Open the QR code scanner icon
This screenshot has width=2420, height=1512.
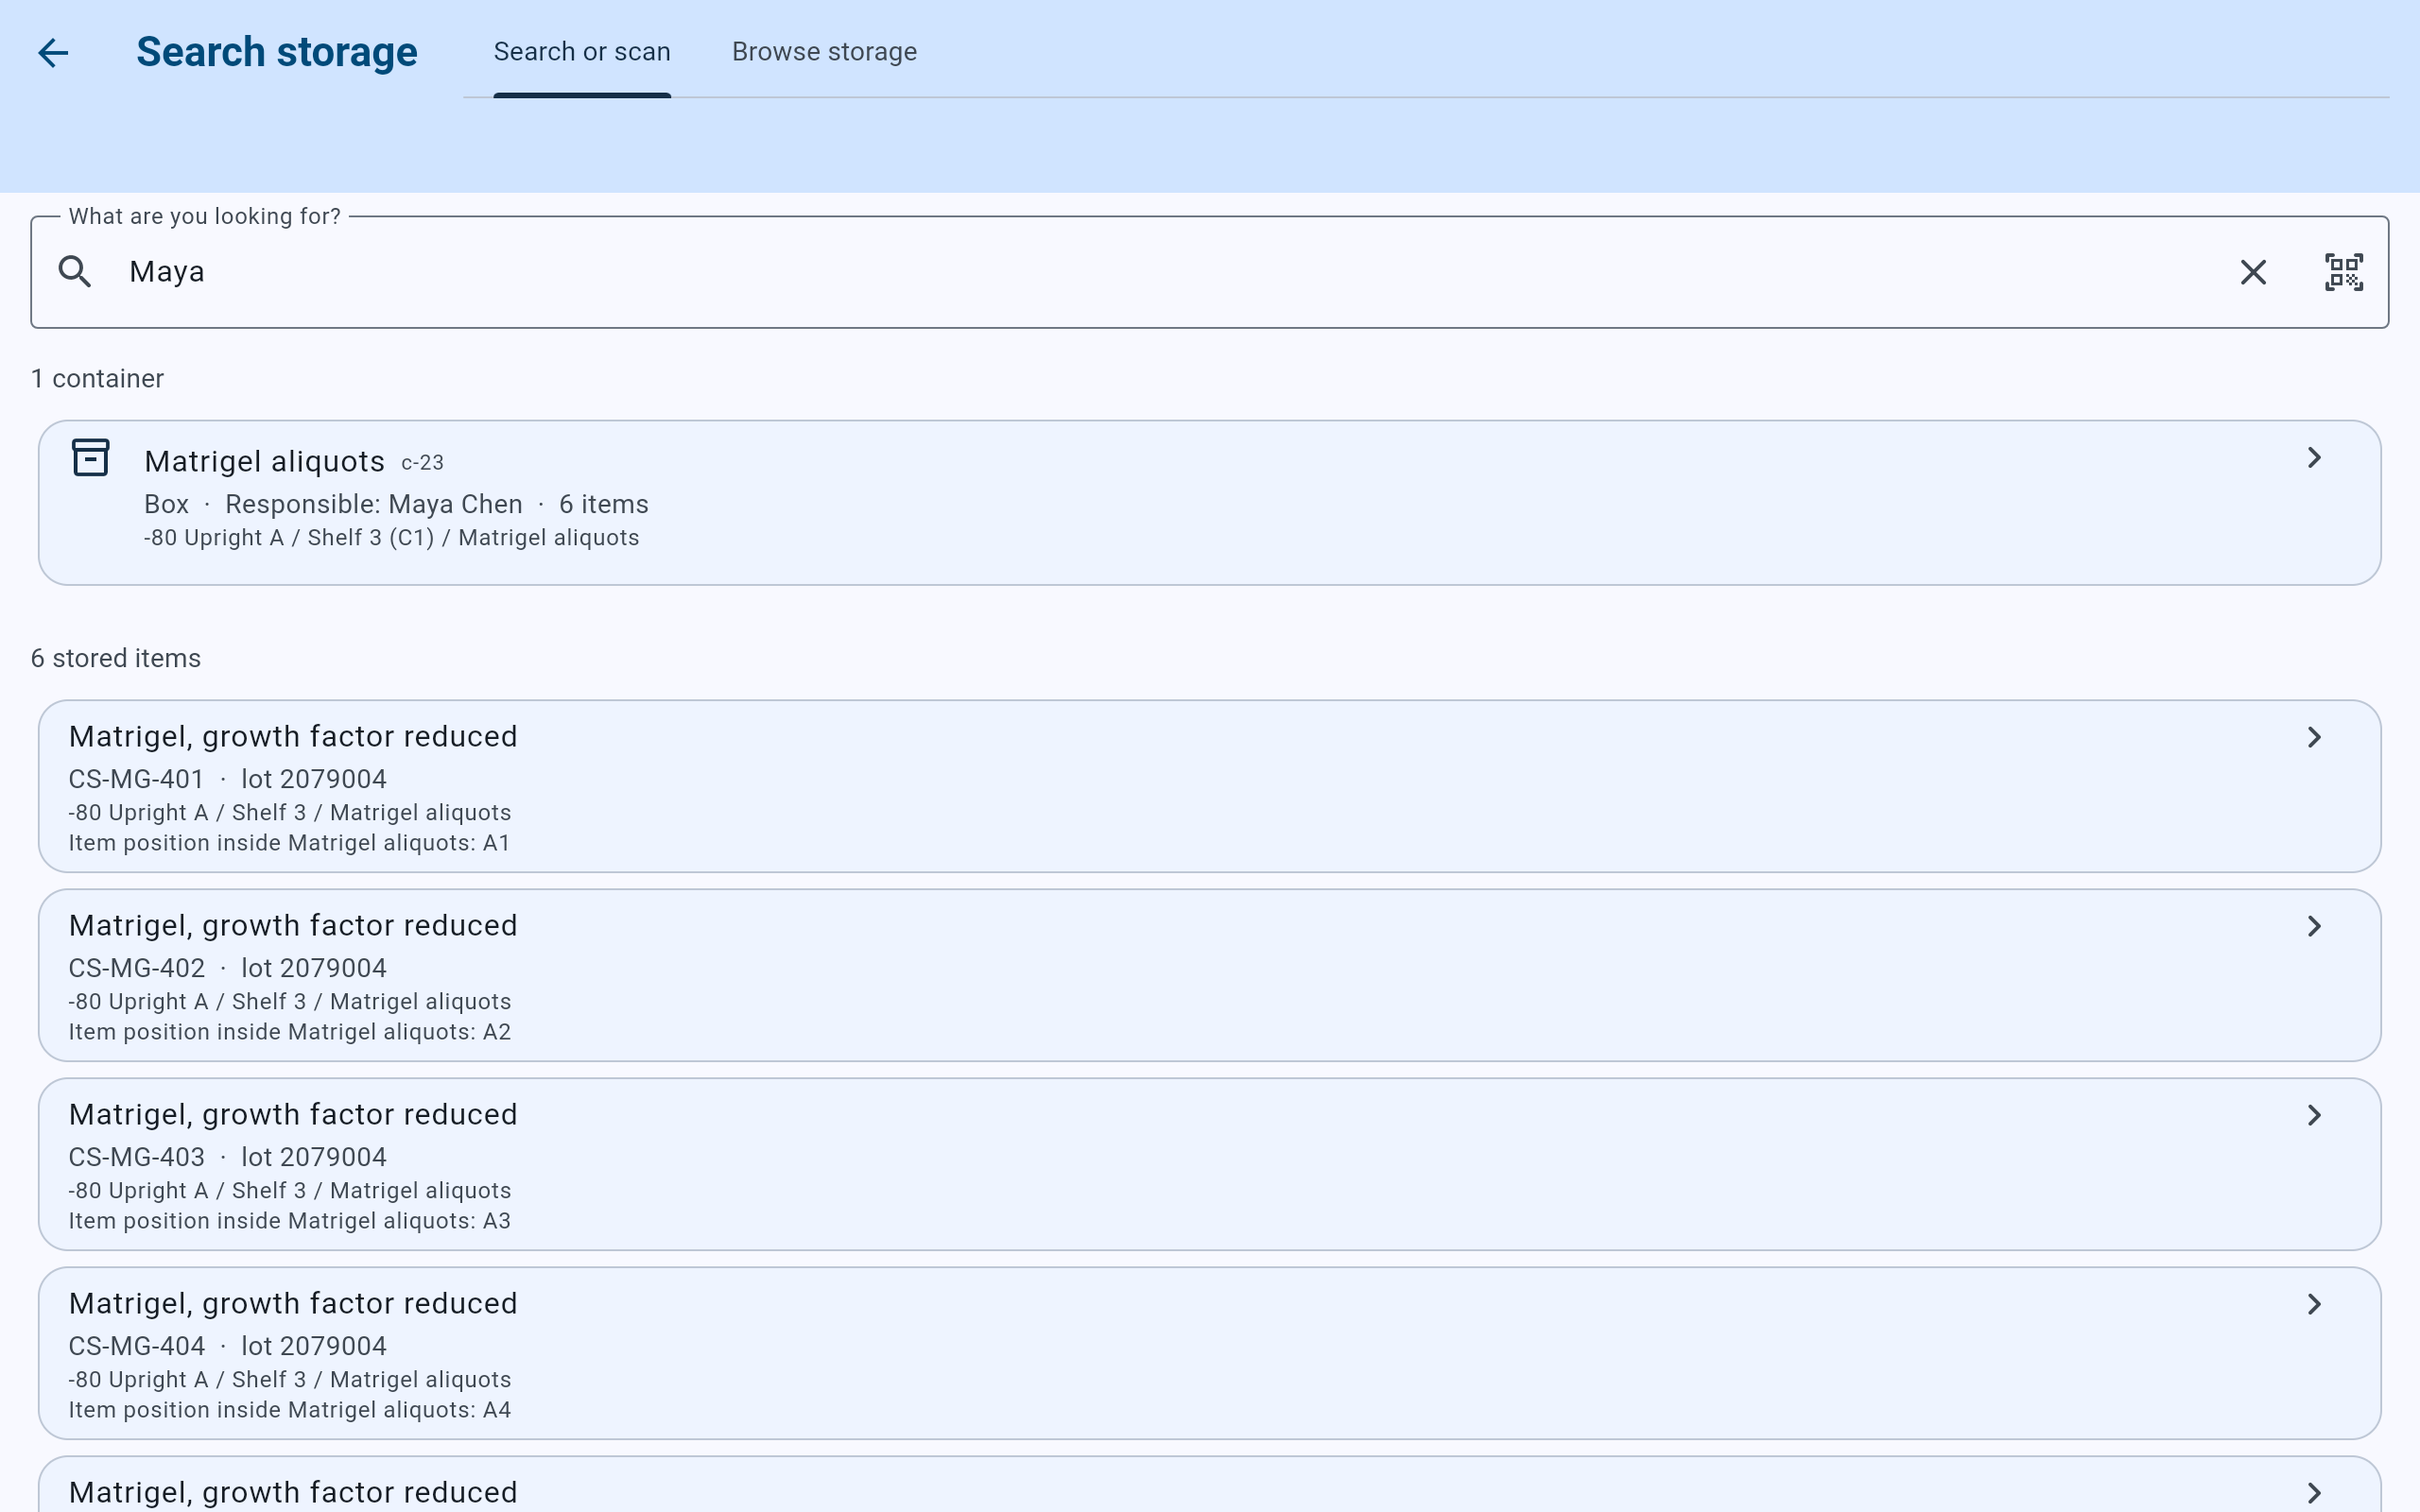point(2344,272)
